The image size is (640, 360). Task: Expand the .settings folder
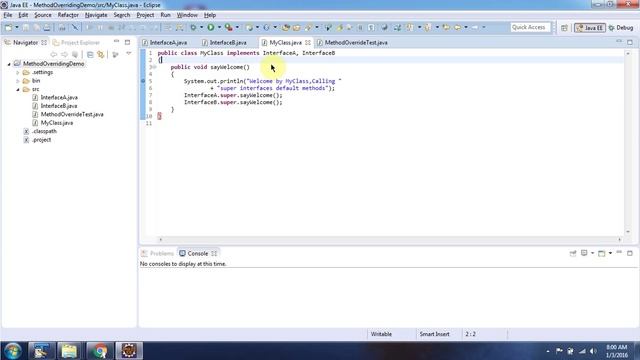pyautogui.click(x=18, y=73)
